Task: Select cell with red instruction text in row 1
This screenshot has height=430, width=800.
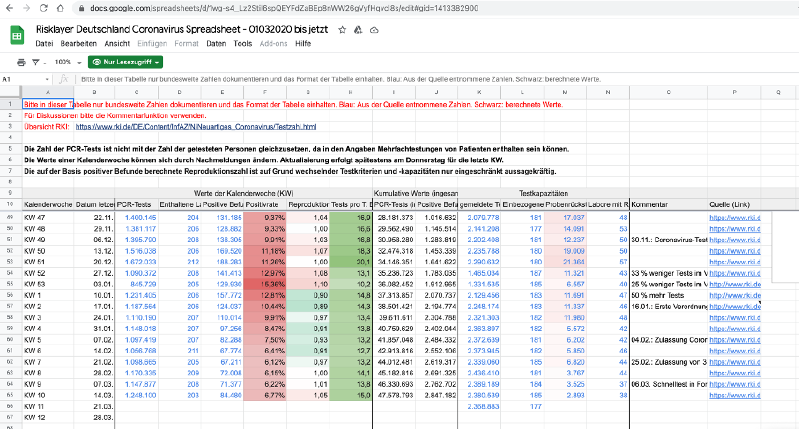Action: pyautogui.click(x=48, y=105)
